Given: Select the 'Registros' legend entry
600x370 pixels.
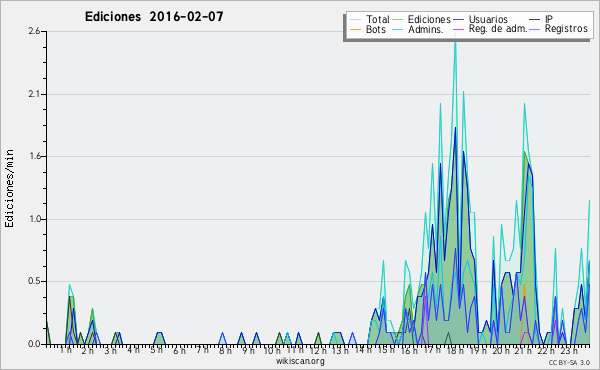Looking at the screenshot, I should (x=566, y=29).
